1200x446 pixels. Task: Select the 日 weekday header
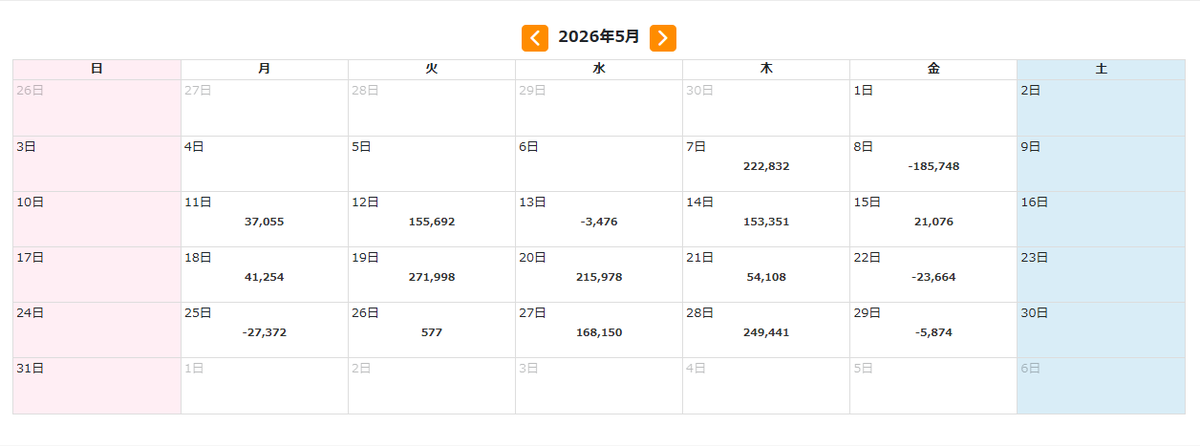(97, 69)
